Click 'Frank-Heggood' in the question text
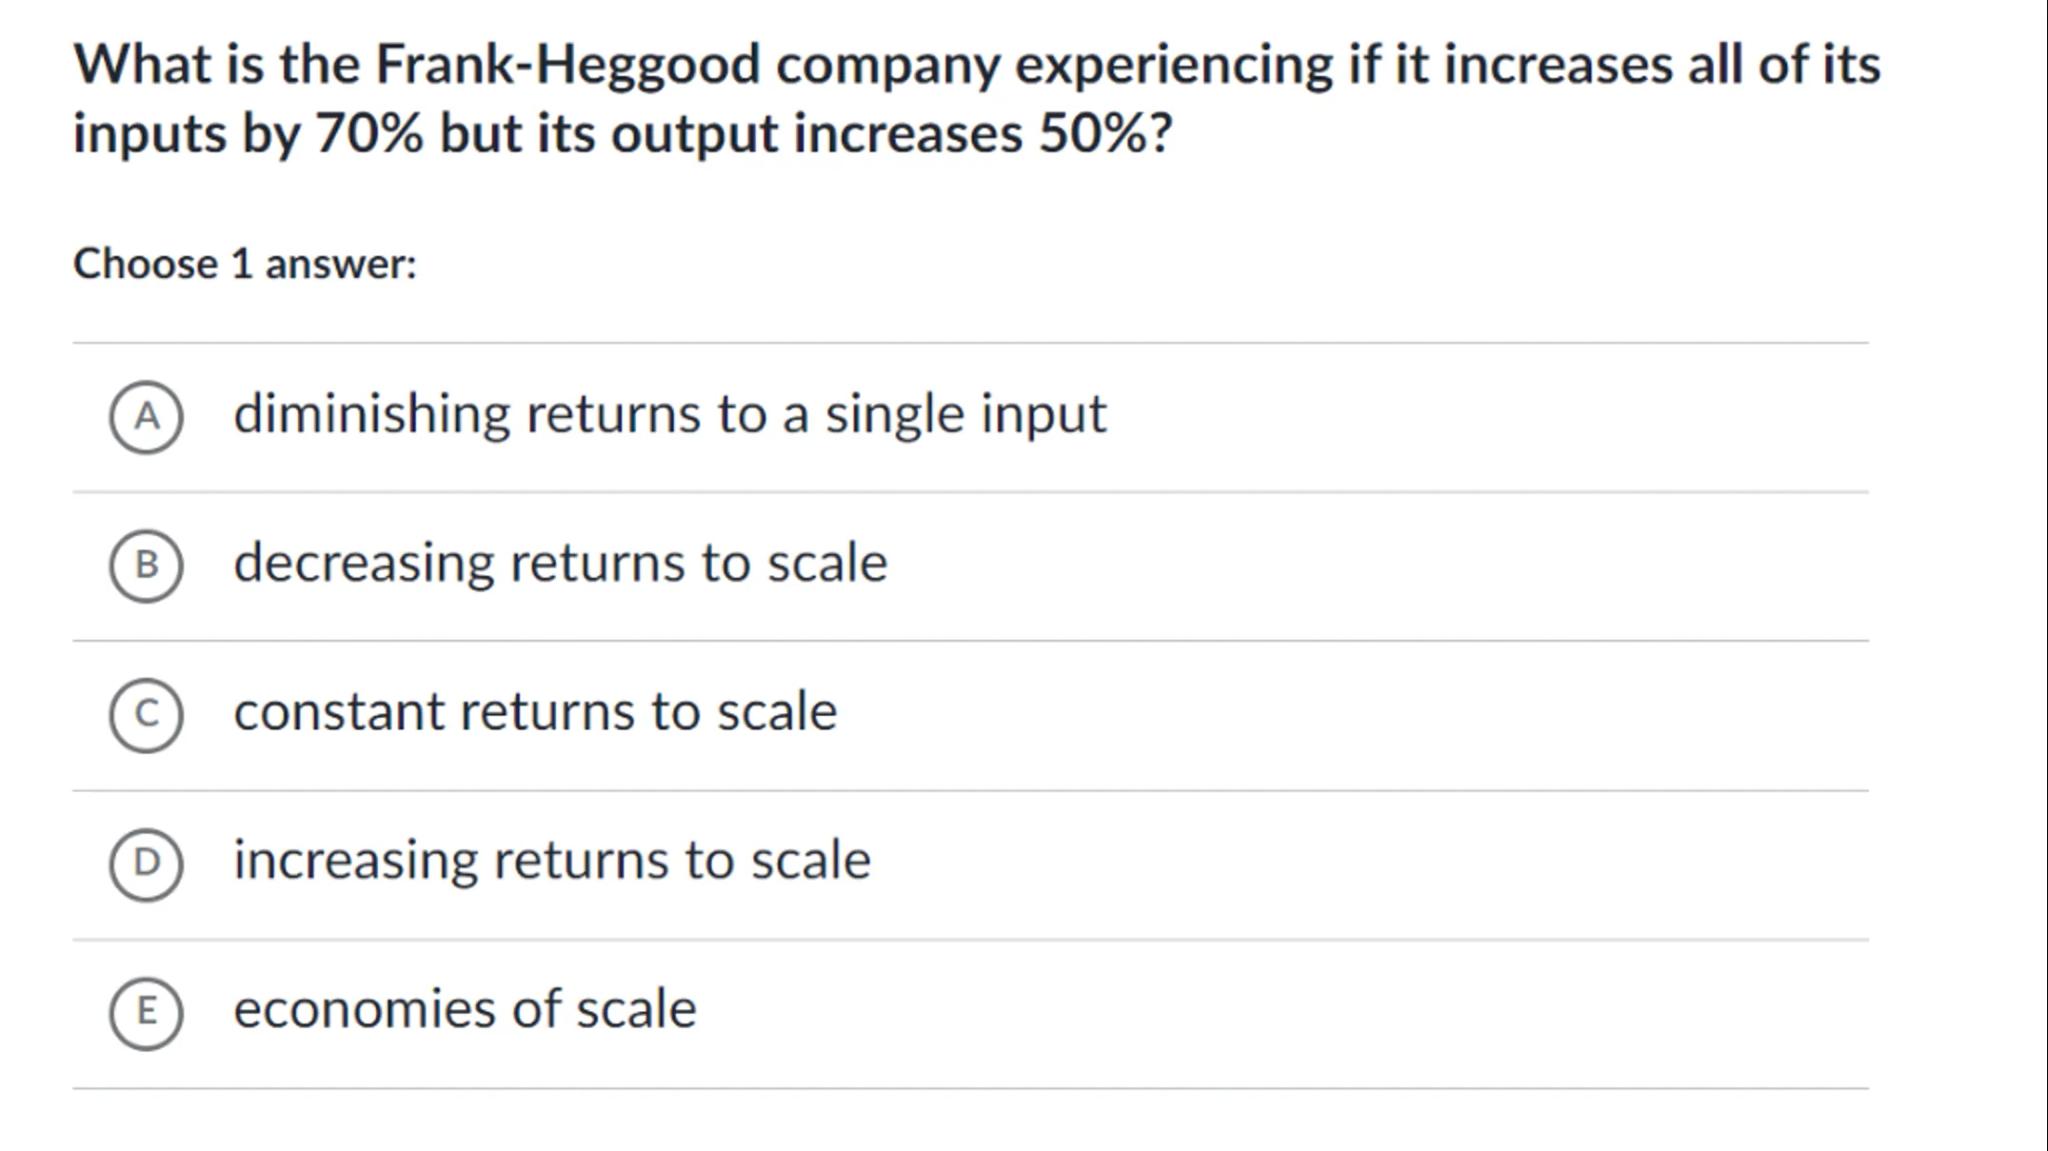The height and width of the screenshot is (1151, 2048). click(567, 65)
